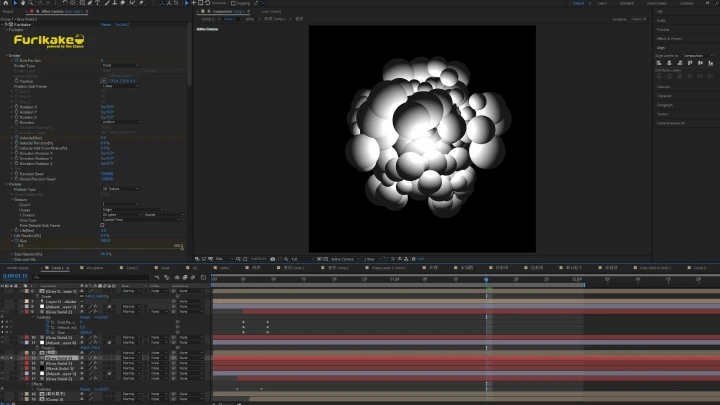This screenshot has height=405, width=720.
Task: Click the Shy layers timeline icon
Action: click(177, 277)
